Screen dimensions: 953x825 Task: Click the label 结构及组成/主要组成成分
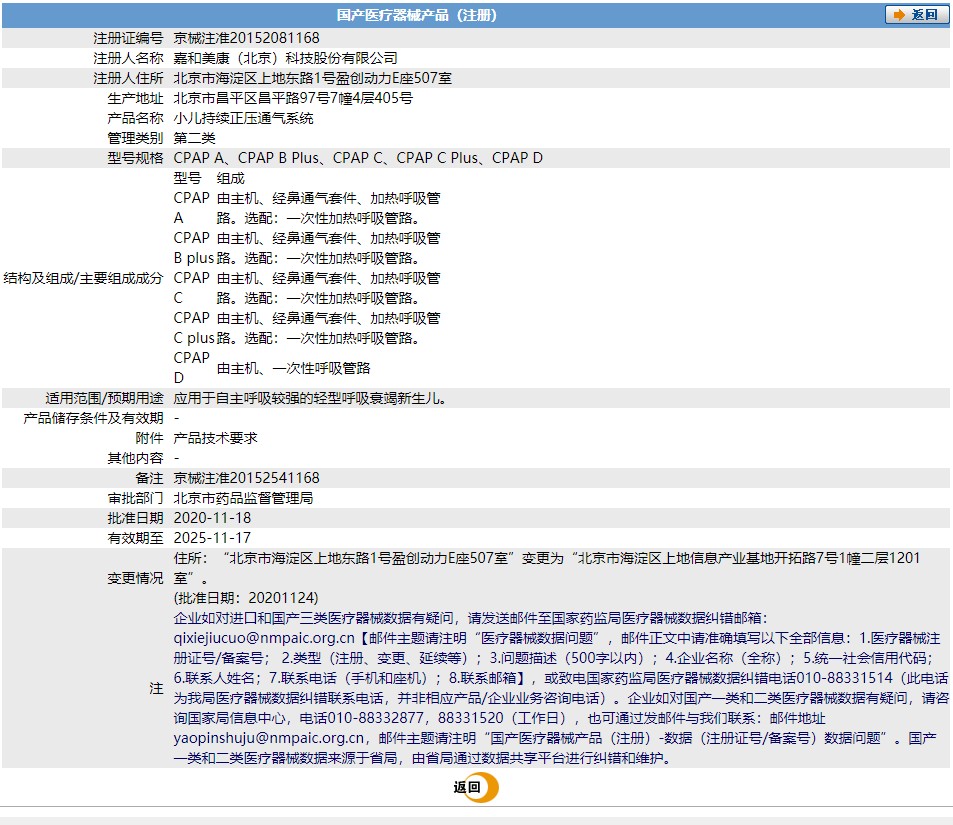click(x=83, y=278)
